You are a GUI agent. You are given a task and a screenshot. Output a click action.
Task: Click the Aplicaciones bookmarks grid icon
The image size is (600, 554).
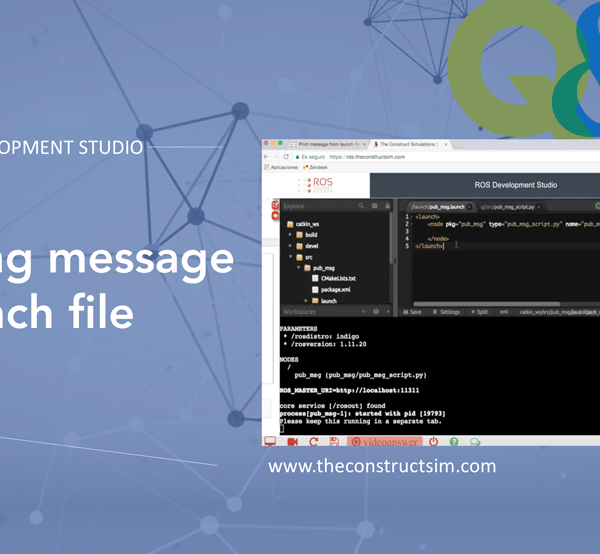[267, 167]
